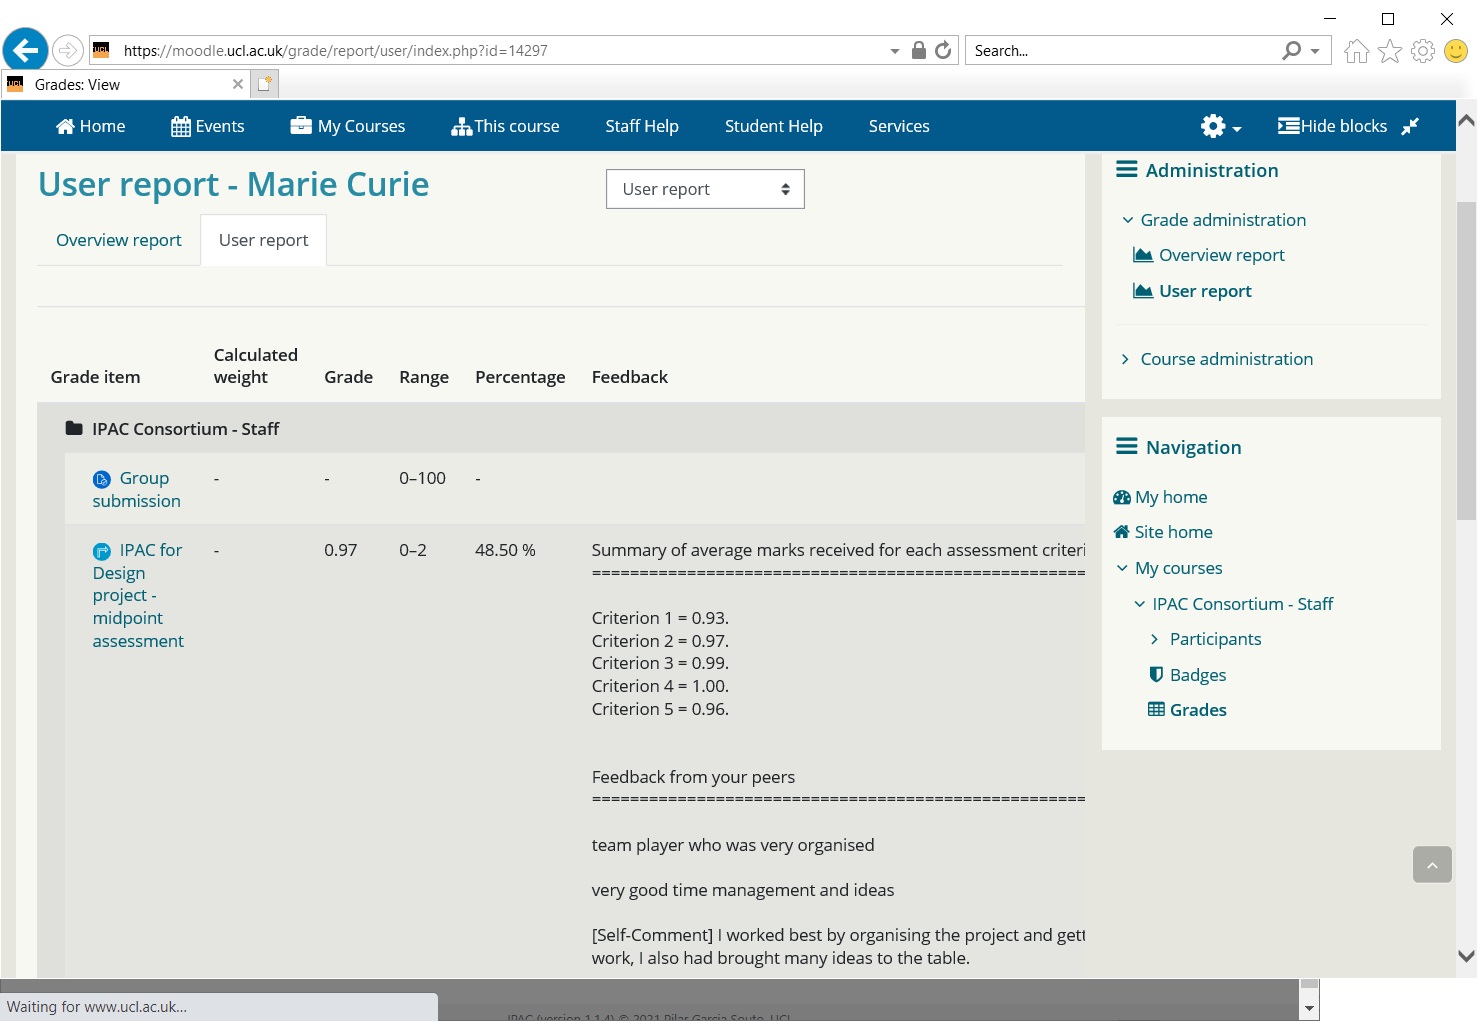Click the page vertical scrollbar thumb

(1466, 360)
